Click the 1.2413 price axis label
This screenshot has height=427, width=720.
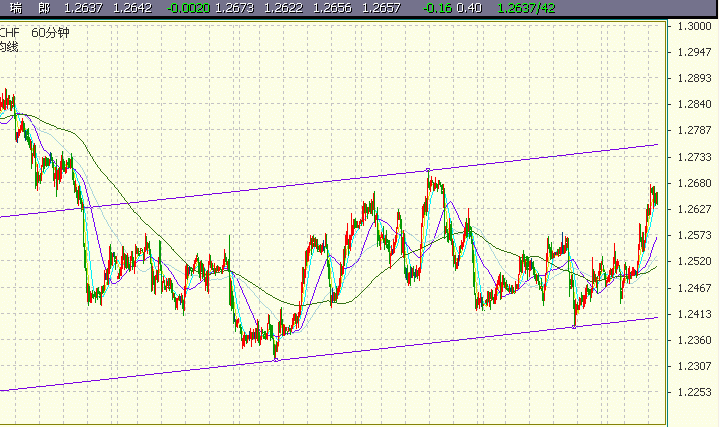click(695, 314)
